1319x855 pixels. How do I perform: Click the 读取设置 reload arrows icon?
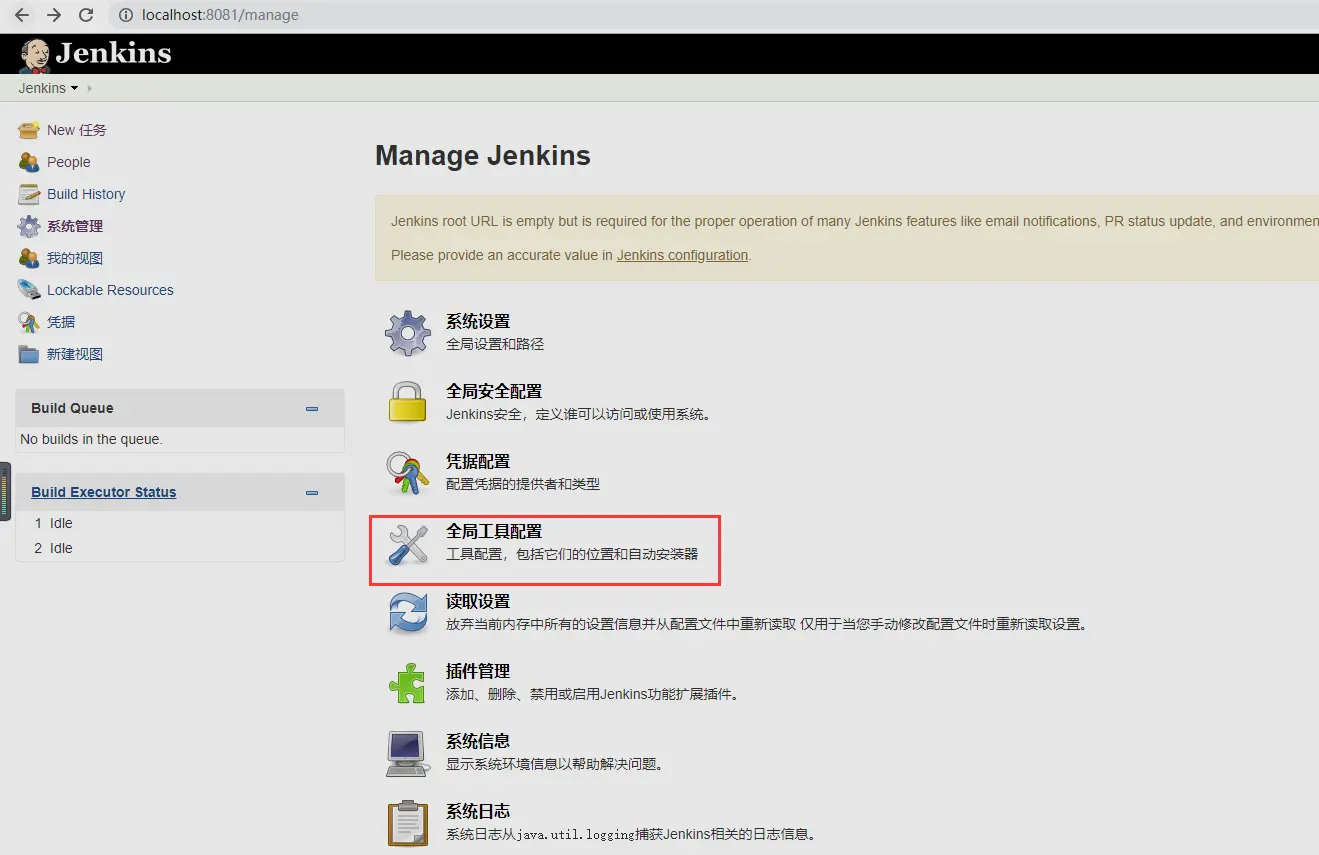point(408,613)
